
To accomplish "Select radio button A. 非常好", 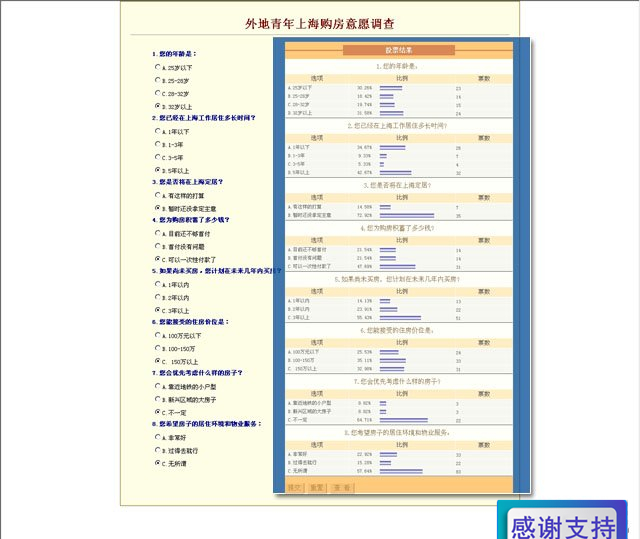I will coord(158,437).
